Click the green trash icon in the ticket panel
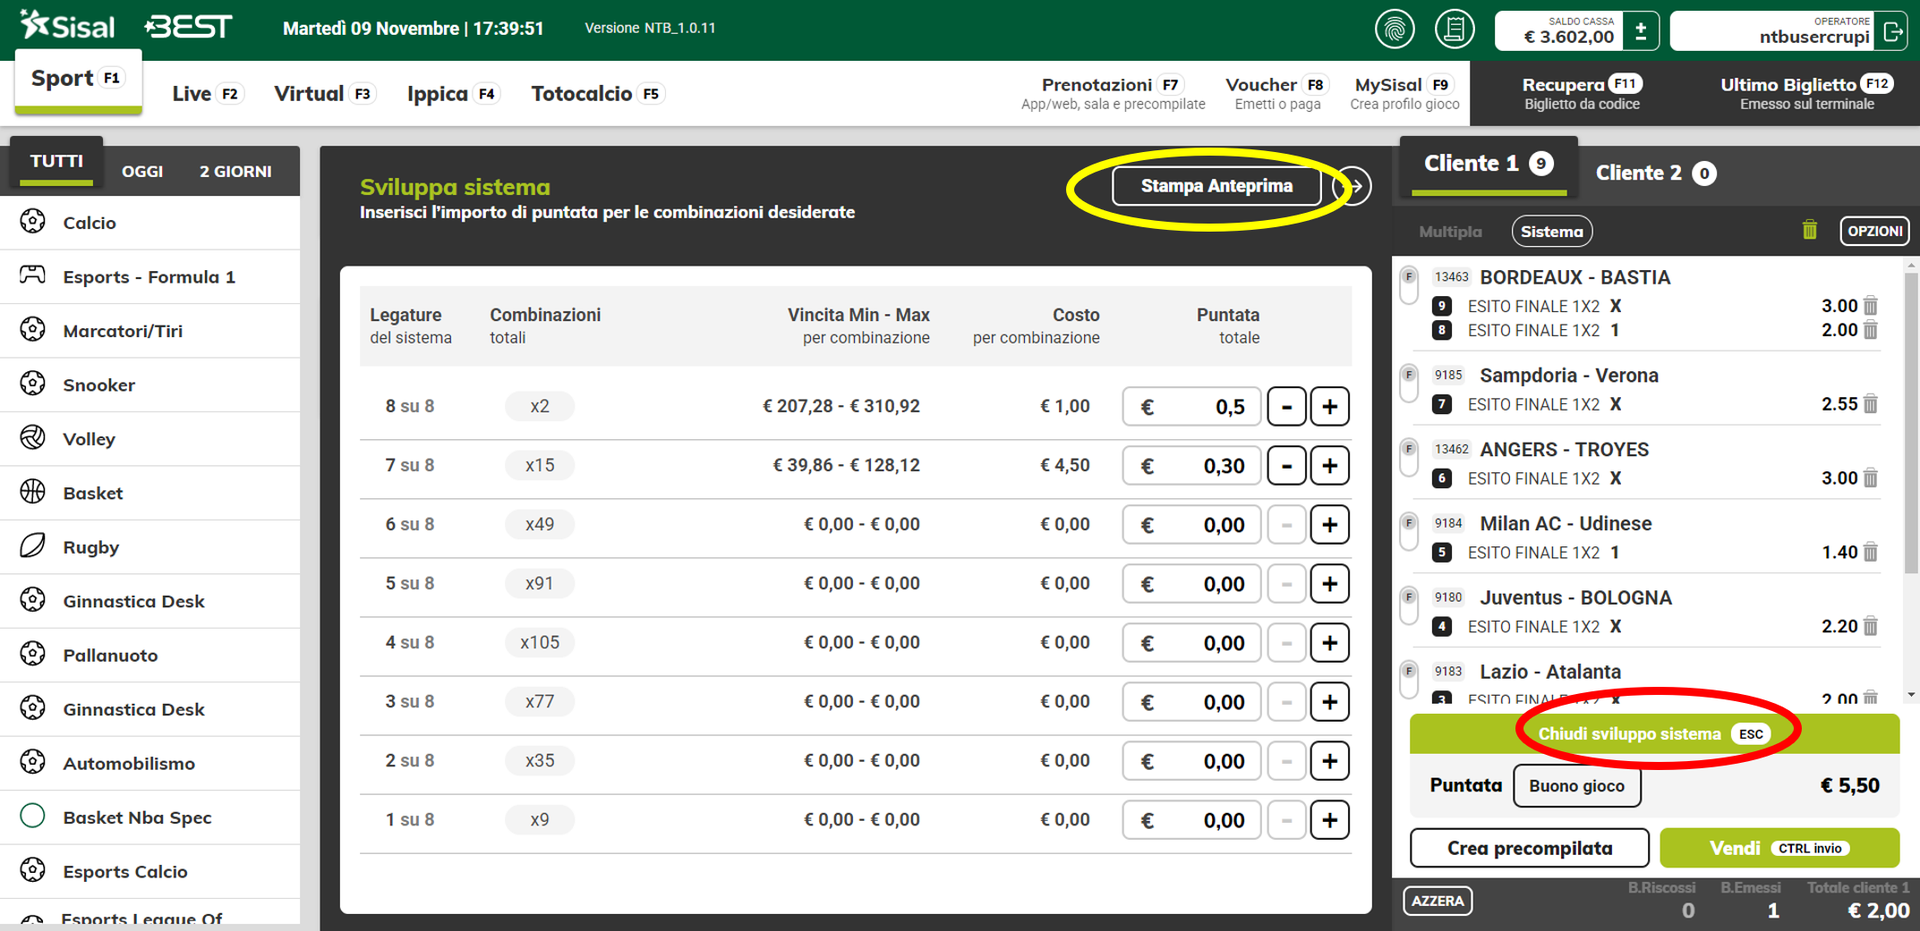The height and width of the screenshot is (931, 1920). coord(1810,230)
